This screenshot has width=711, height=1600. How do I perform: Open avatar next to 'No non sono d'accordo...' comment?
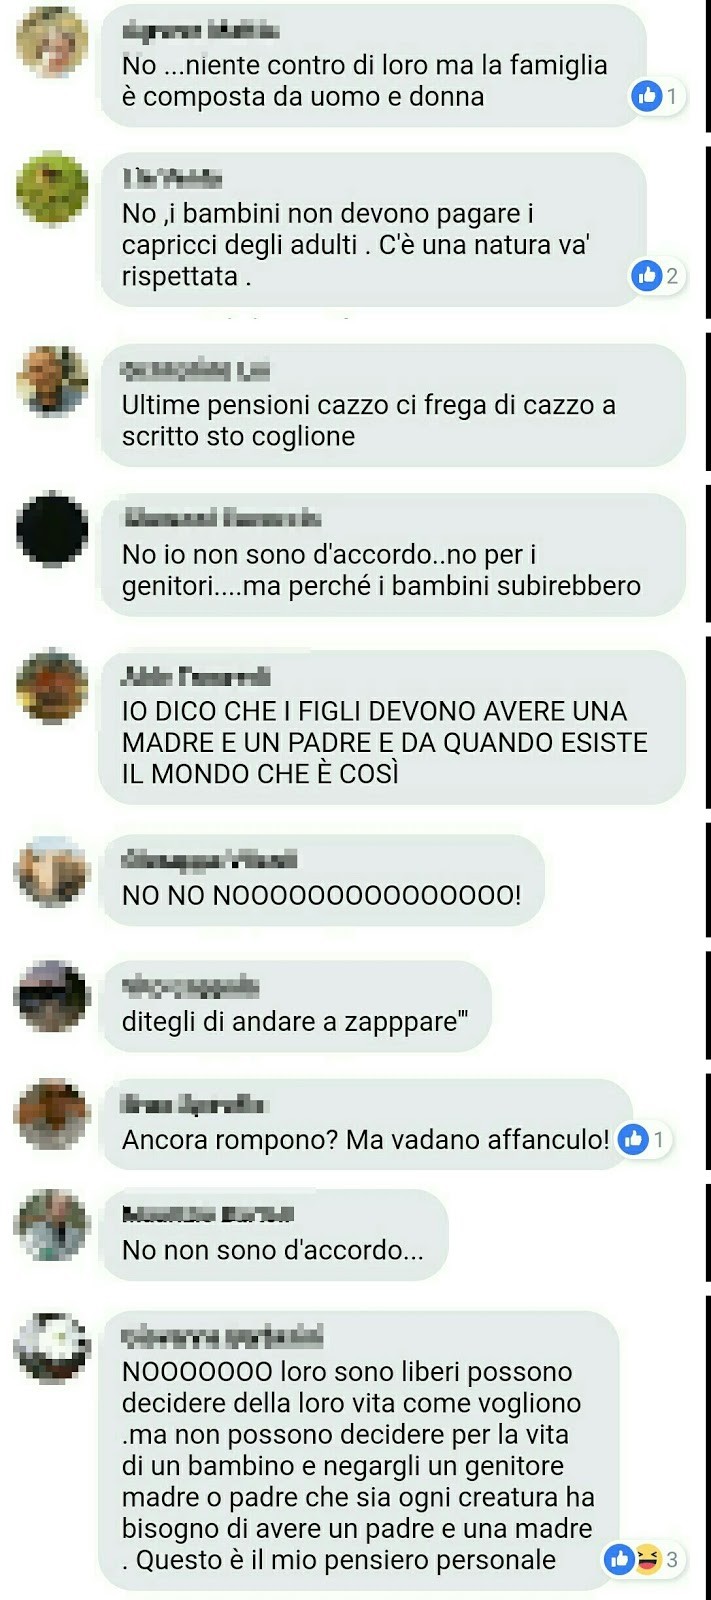coord(52,1225)
